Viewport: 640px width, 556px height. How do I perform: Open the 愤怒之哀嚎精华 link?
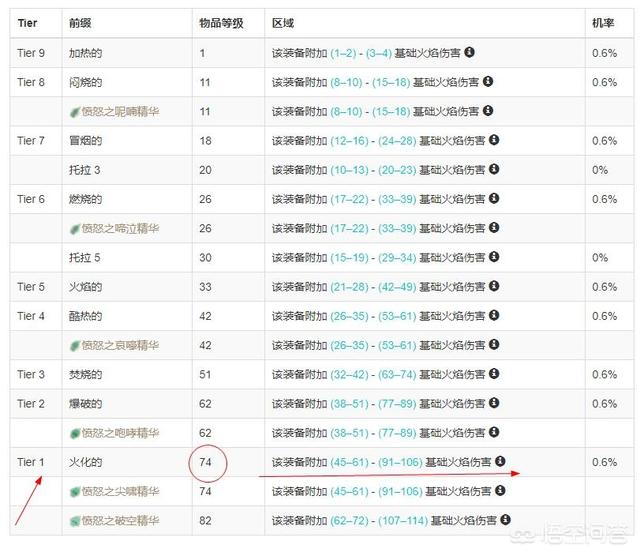point(120,345)
